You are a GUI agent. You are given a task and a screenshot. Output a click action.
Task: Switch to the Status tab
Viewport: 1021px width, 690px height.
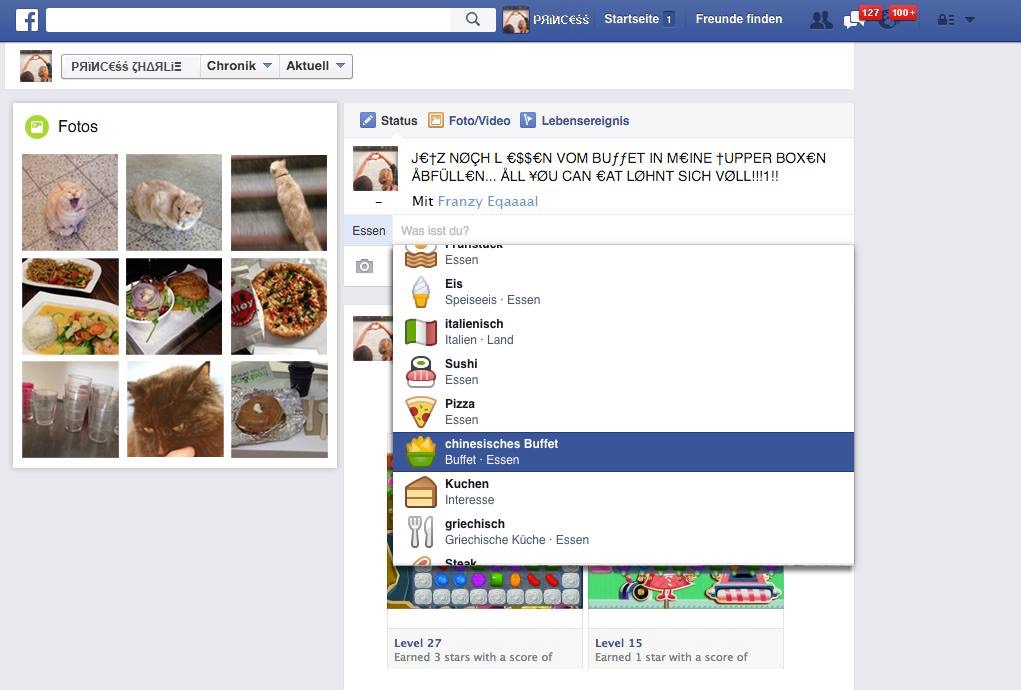click(389, 120)
